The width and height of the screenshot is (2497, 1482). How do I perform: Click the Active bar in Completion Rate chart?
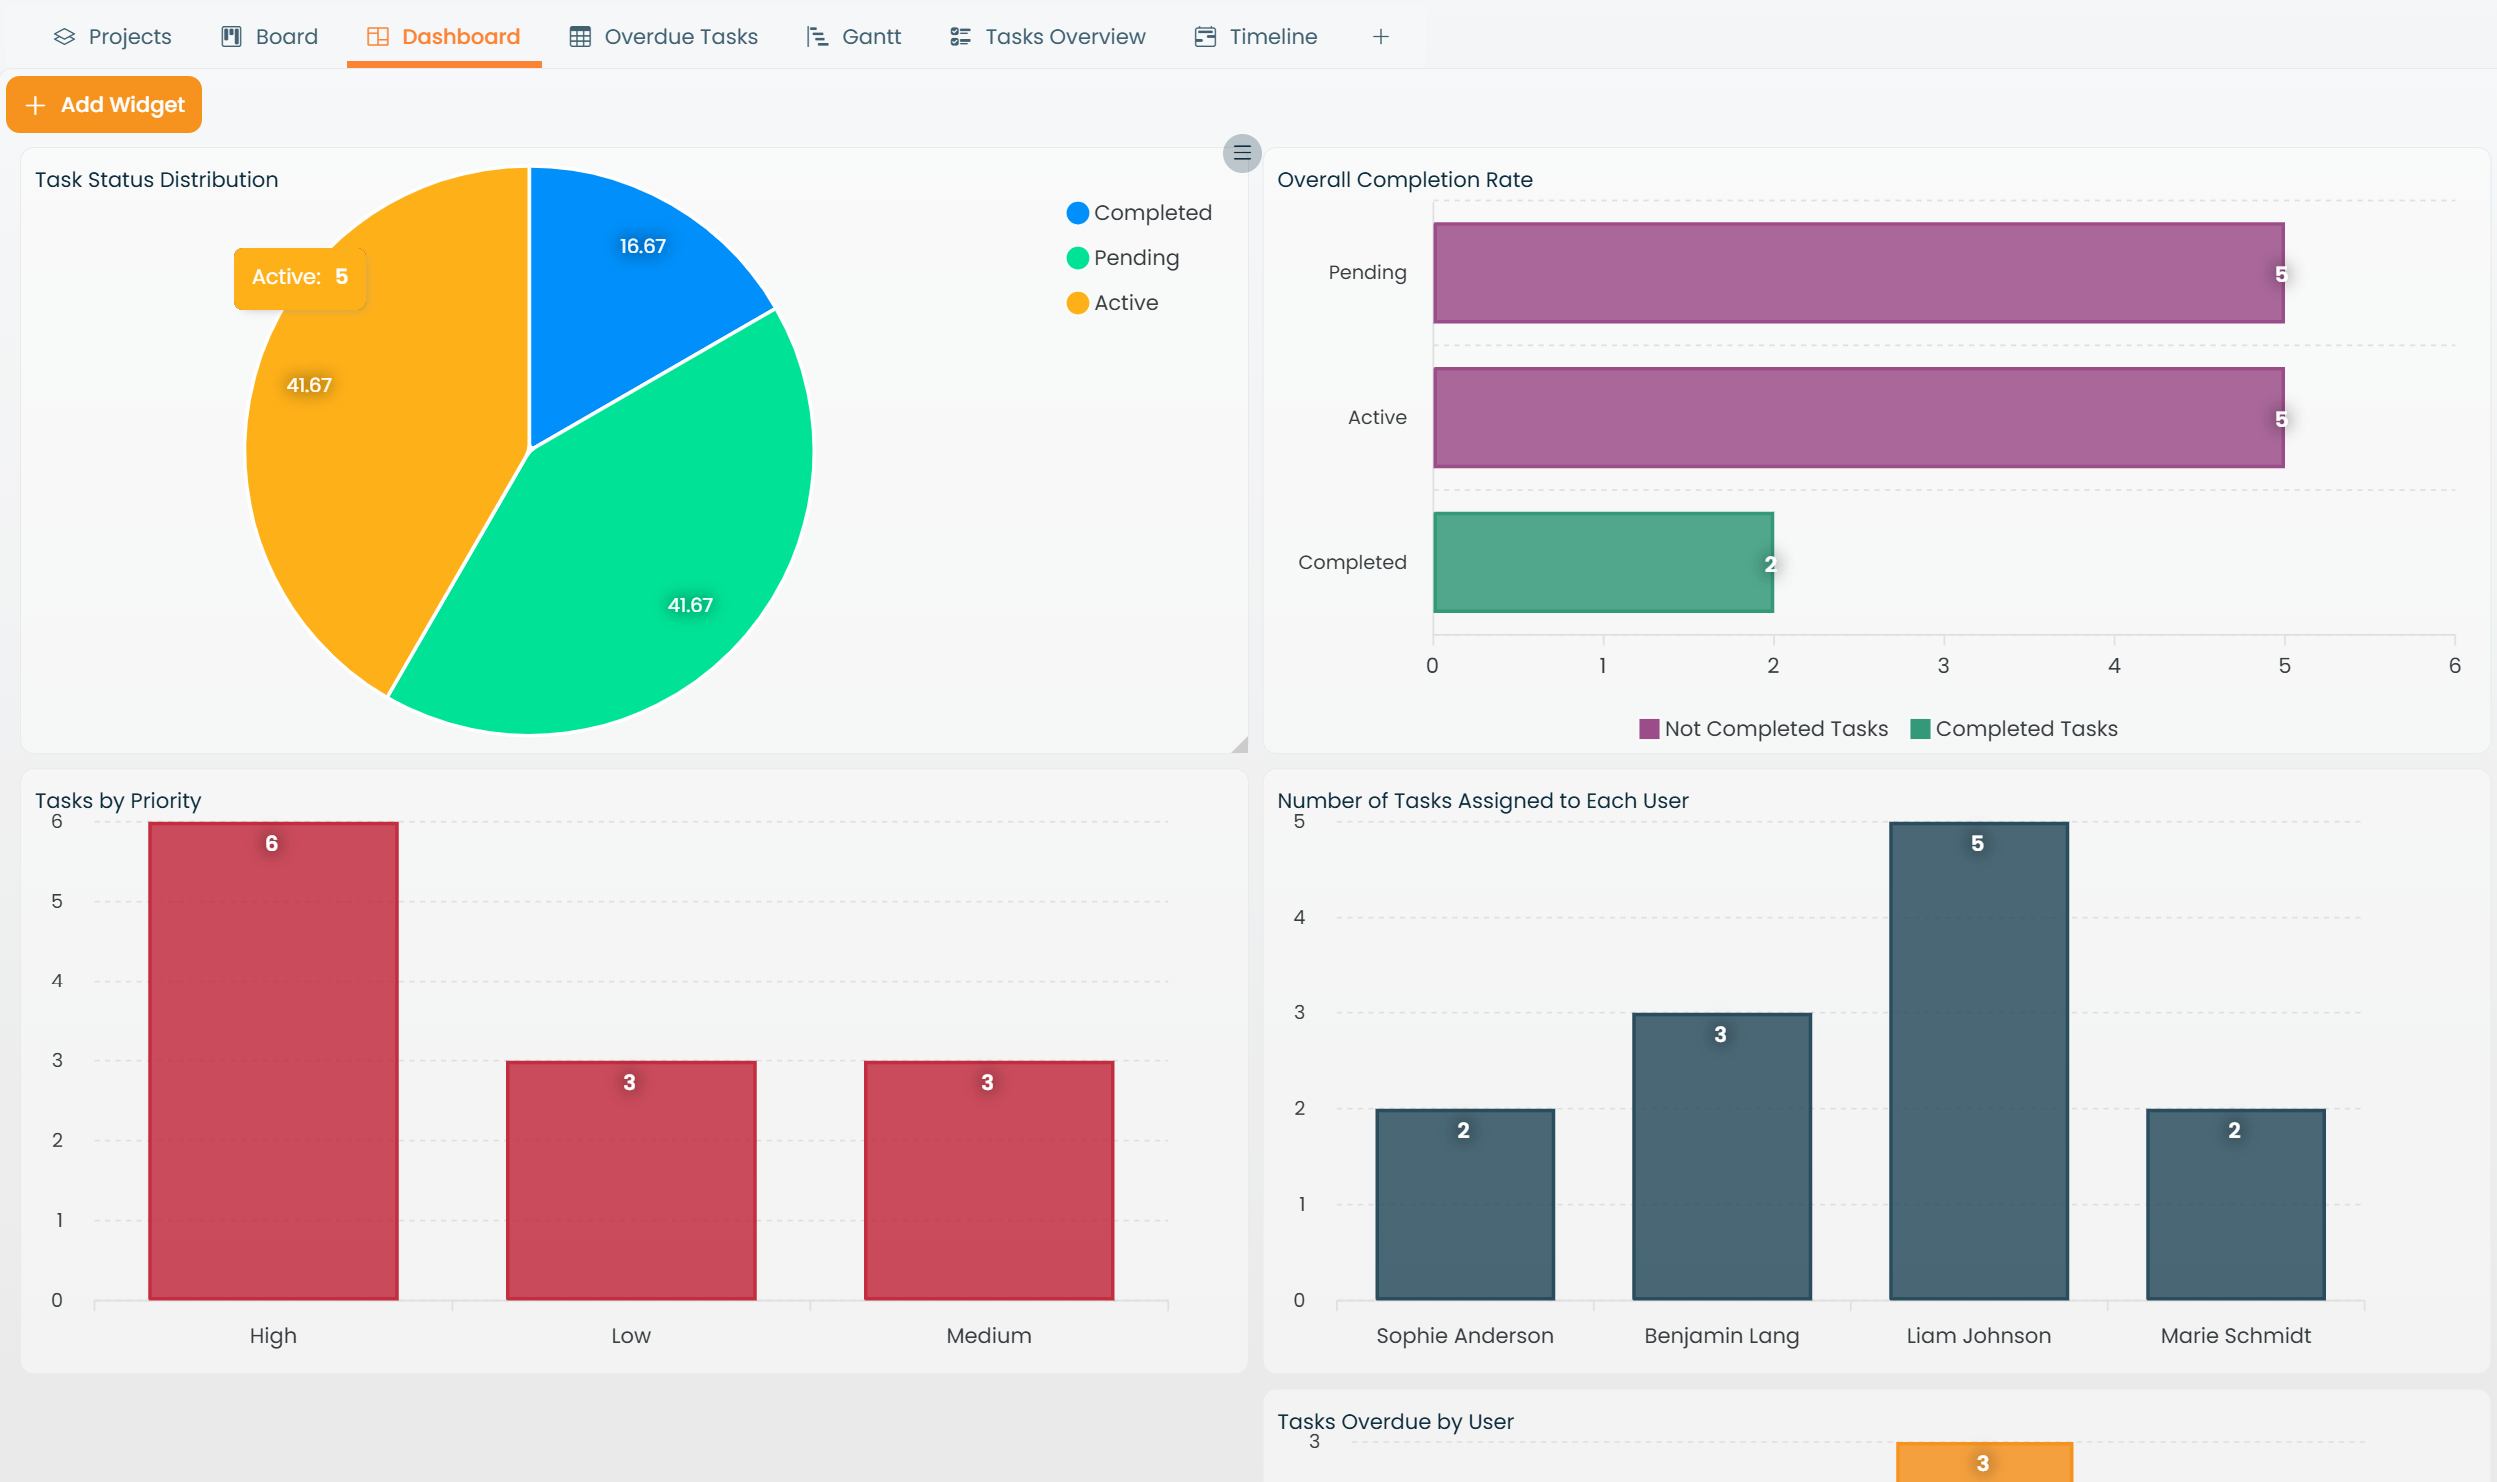[x=1859, y=418]
